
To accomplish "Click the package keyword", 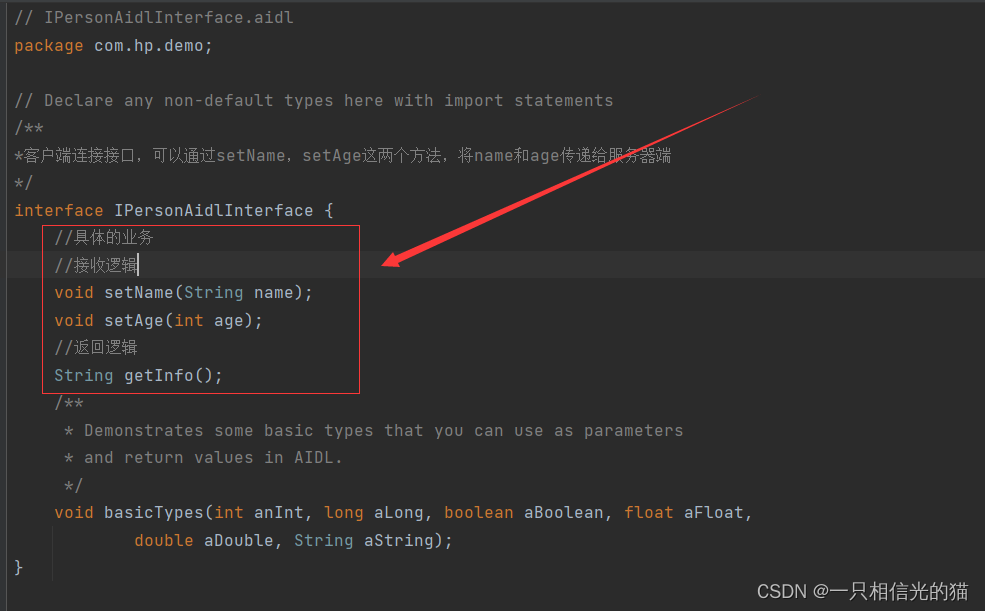I will click(49, 46).
